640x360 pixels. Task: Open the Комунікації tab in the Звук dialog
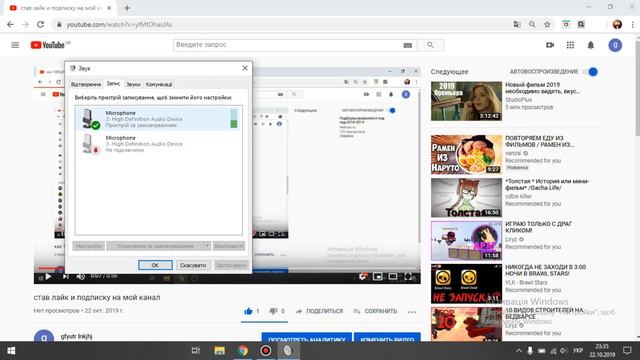click(159, 84)
